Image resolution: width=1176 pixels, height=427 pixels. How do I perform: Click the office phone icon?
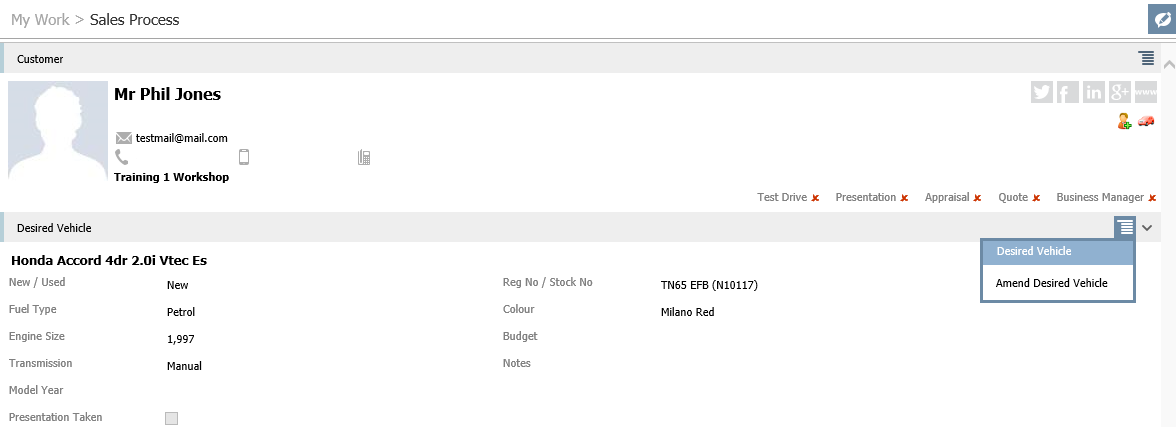[364, 157]
